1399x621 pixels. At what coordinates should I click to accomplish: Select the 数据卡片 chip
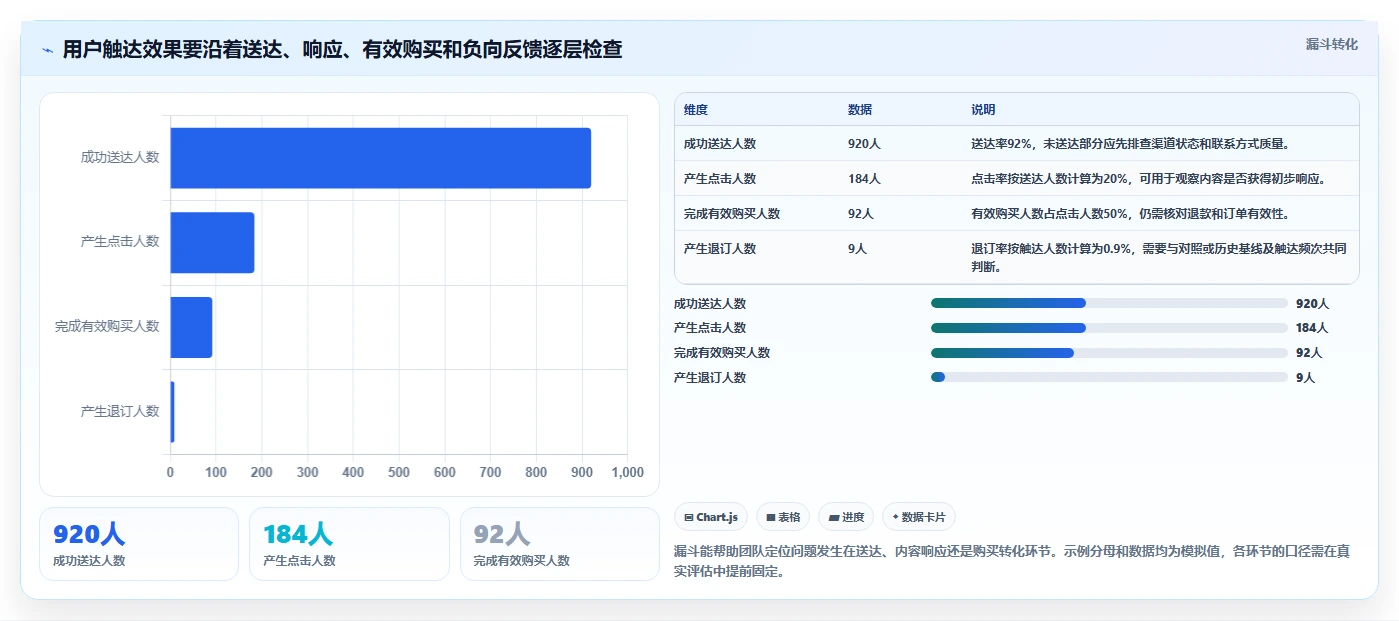pyautogui.click(x=919, y=517)
